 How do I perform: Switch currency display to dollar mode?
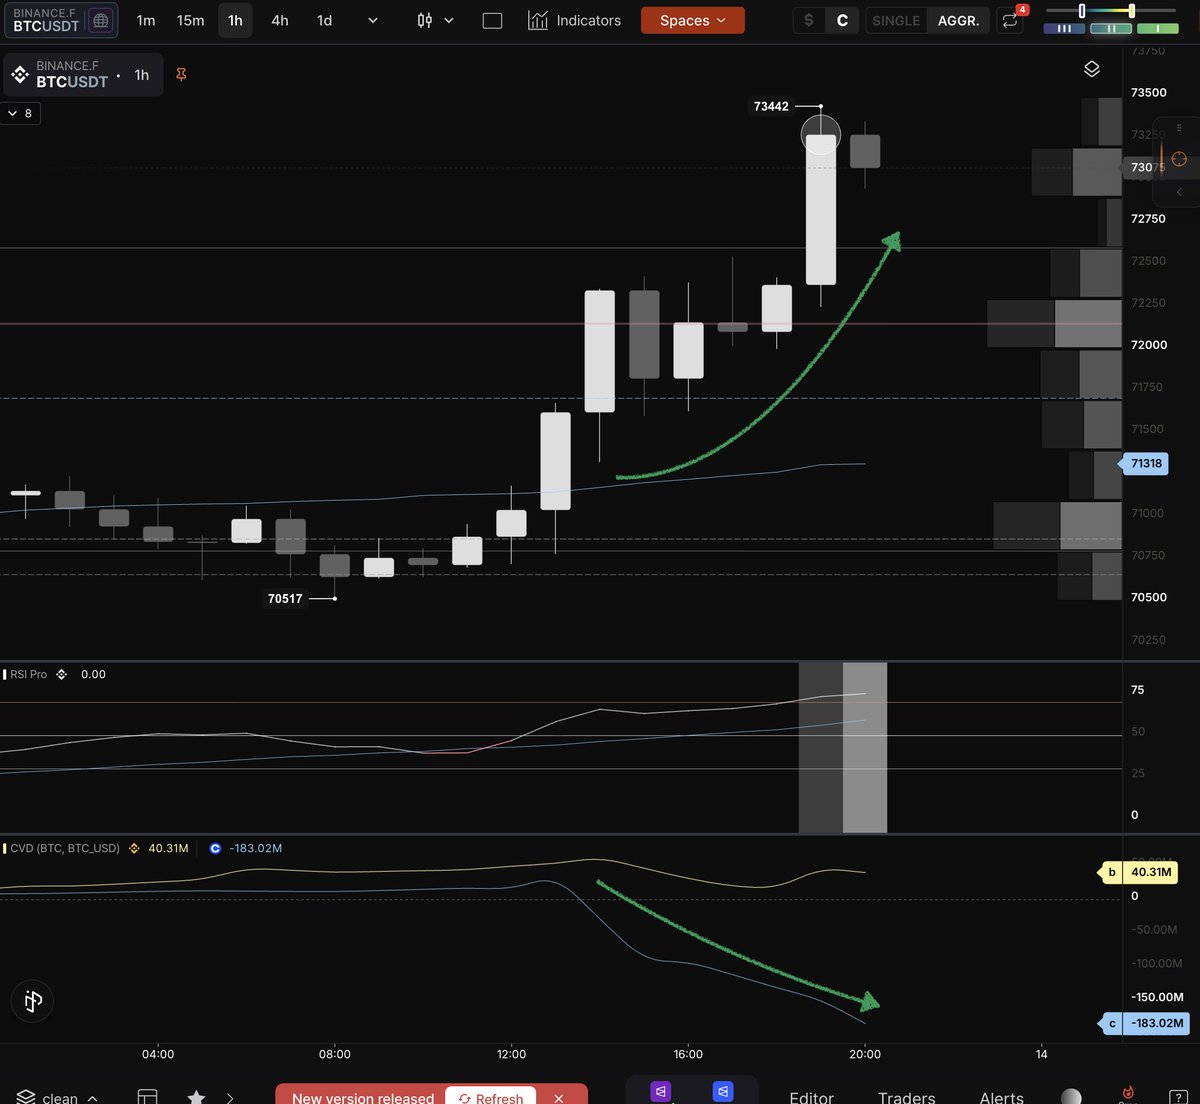tap(809, 18)
